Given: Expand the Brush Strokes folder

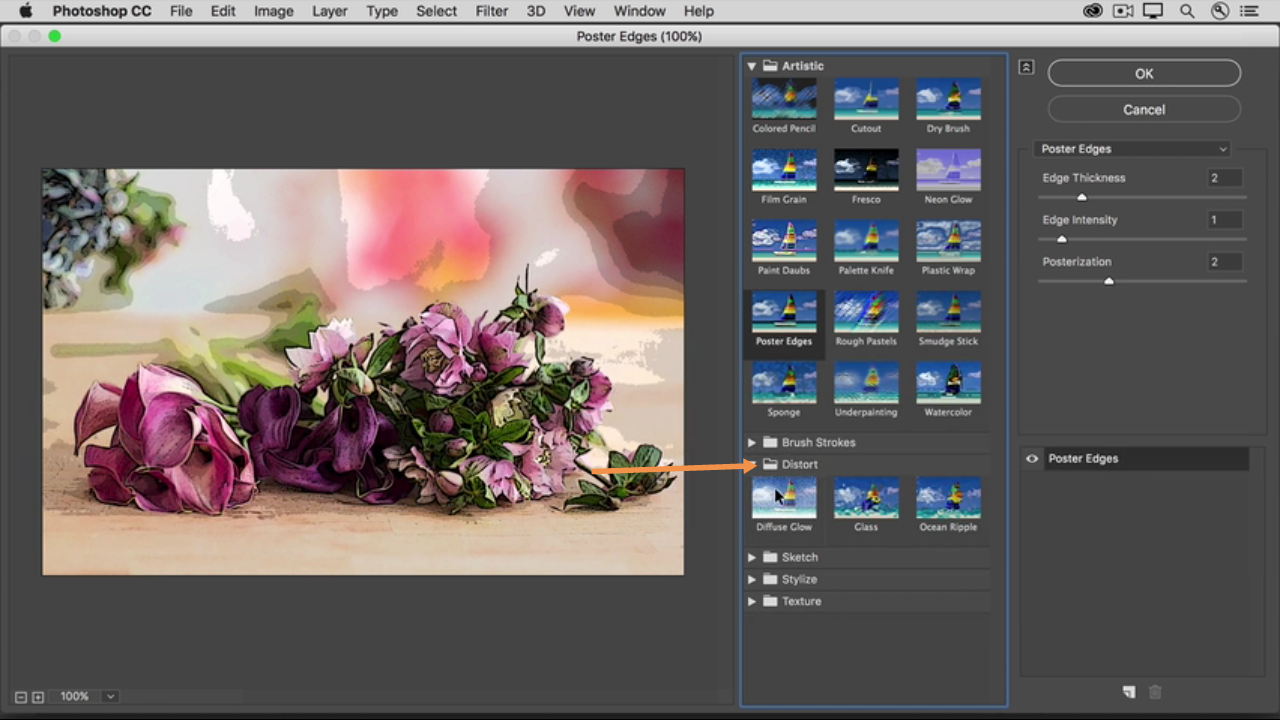Looking at the screenshot, I should [752, 442].
